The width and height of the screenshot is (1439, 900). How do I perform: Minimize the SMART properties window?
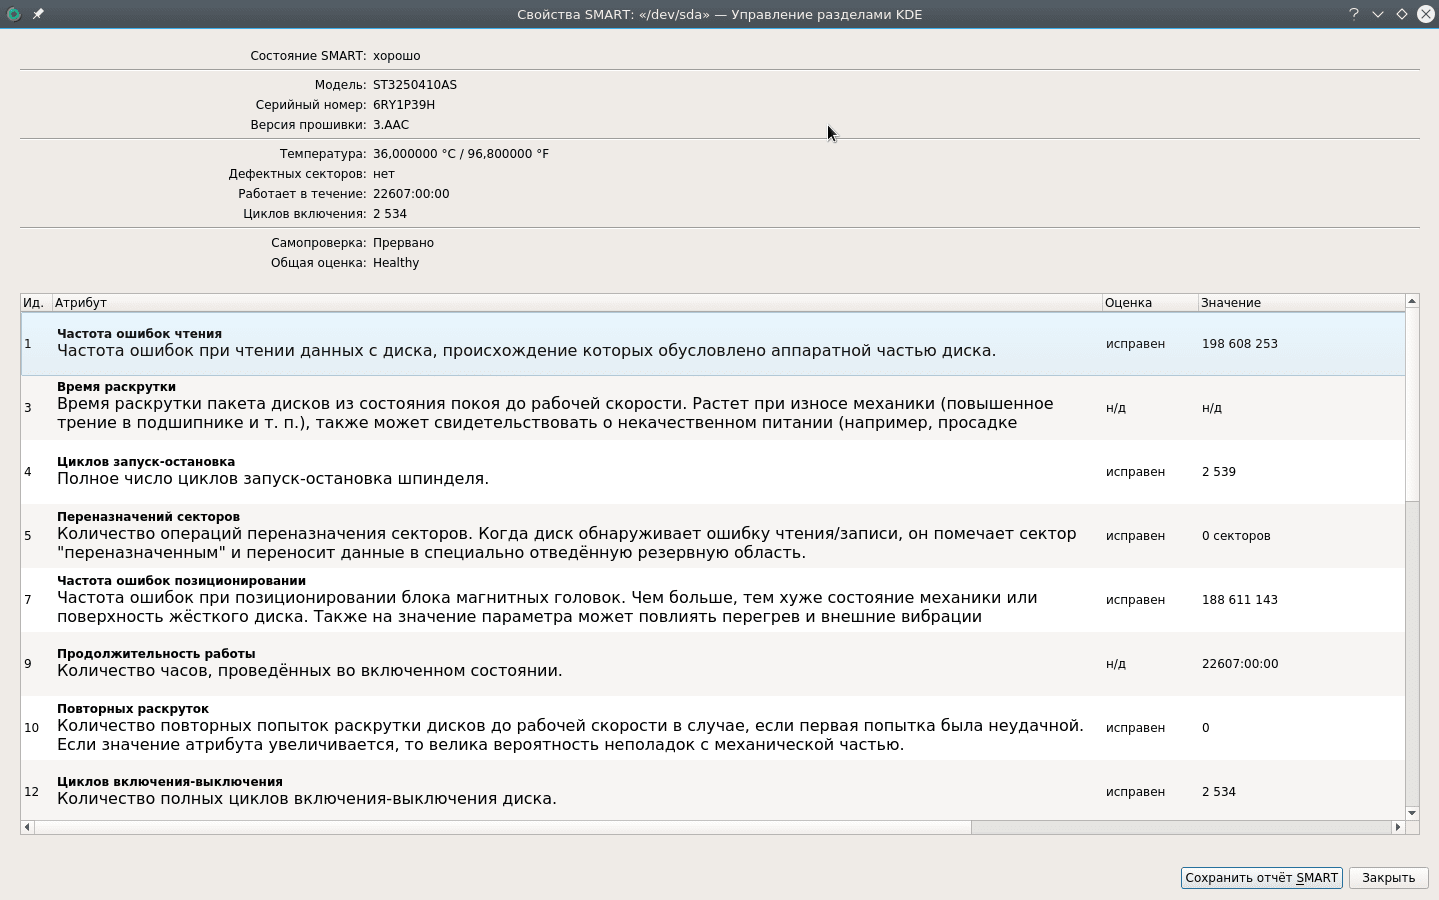click(1378, 14)
